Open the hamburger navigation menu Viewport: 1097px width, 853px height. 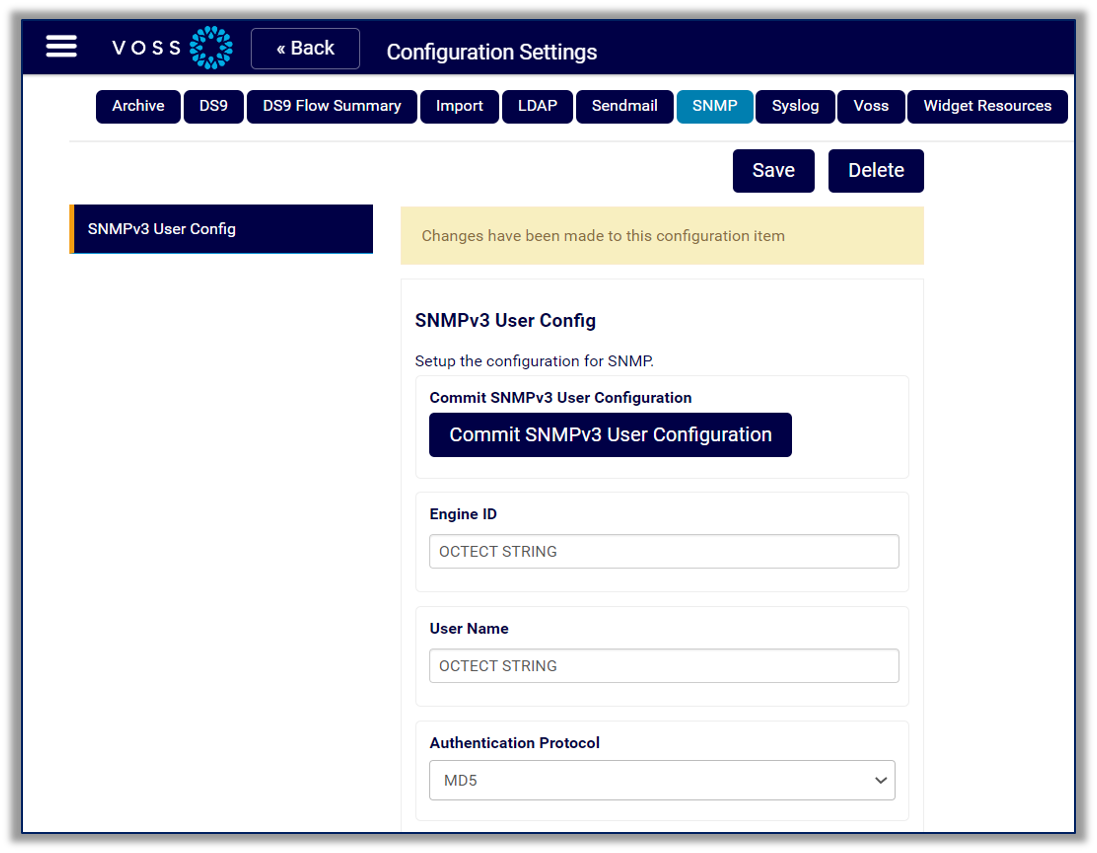61,46
